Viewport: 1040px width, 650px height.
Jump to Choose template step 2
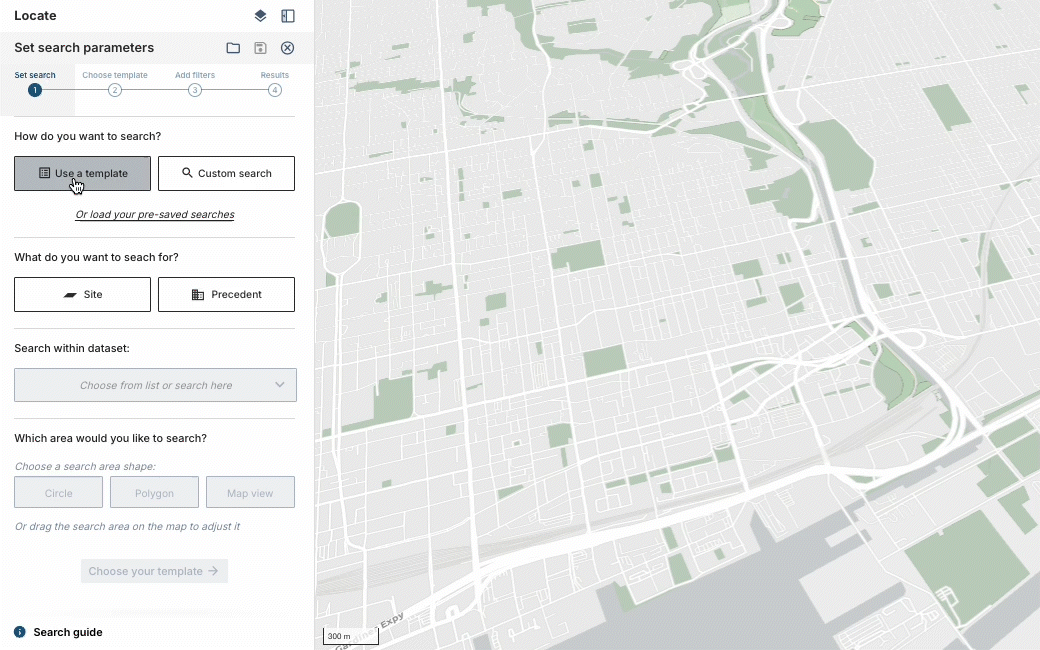[115, 90]
